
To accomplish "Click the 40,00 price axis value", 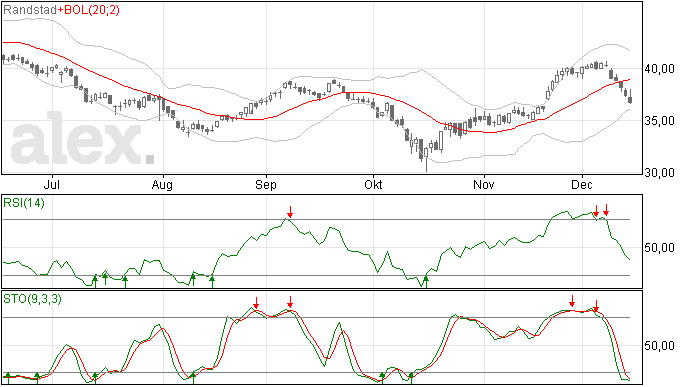I will pyautogui.click(x=659, y=69).
